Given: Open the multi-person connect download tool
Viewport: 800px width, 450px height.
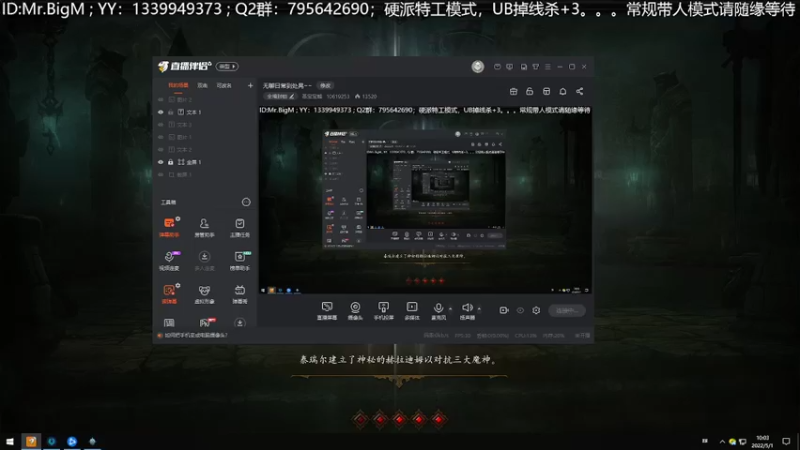Looking at the screenshot, I should click(204, 260).
